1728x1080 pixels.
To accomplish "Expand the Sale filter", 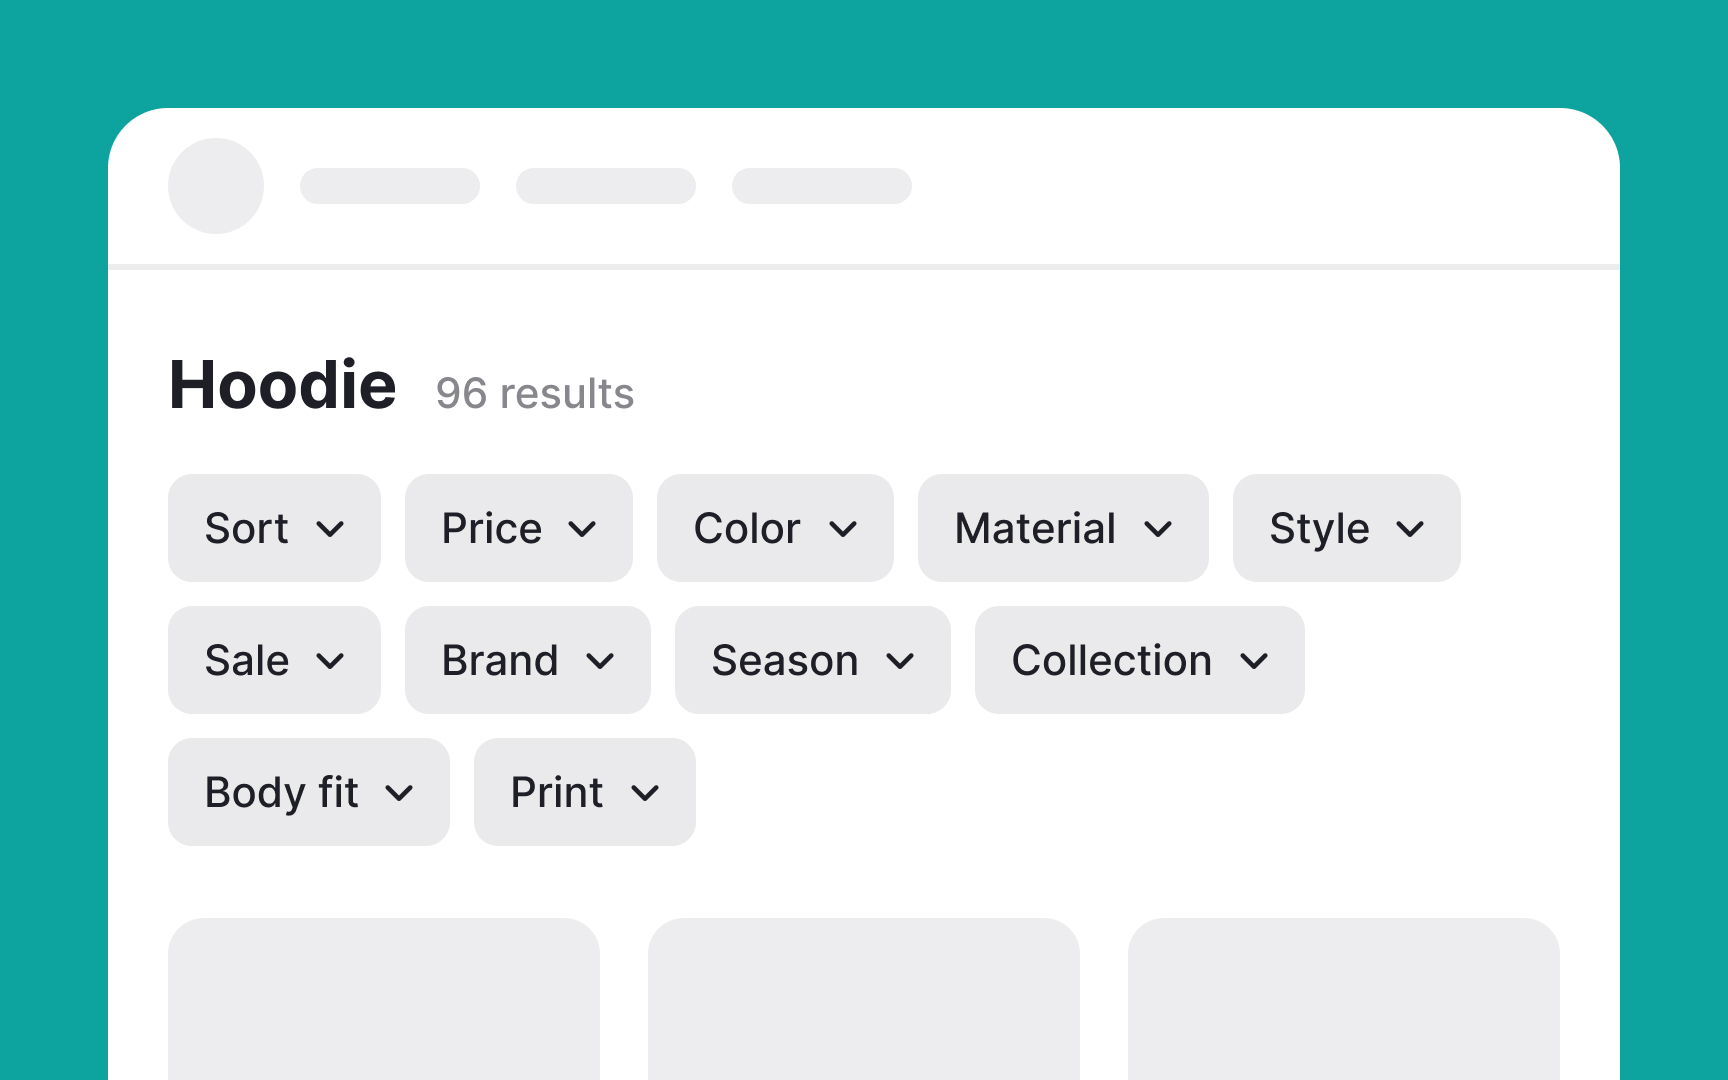I will point(273,660).
